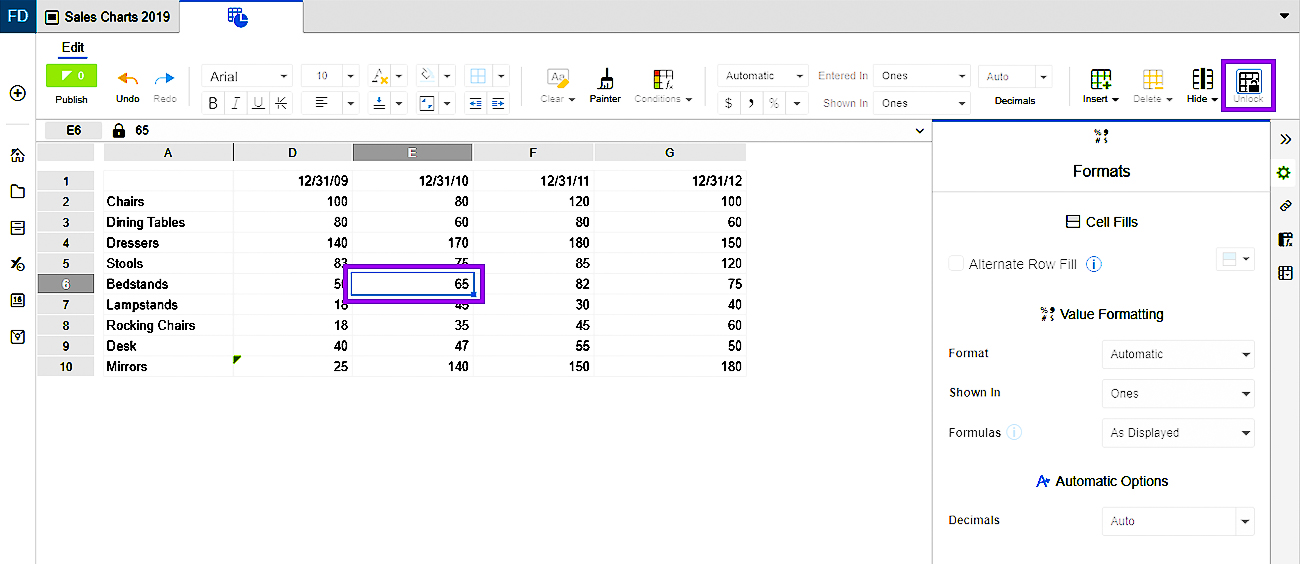Select column header G

[x=669, y=152]
